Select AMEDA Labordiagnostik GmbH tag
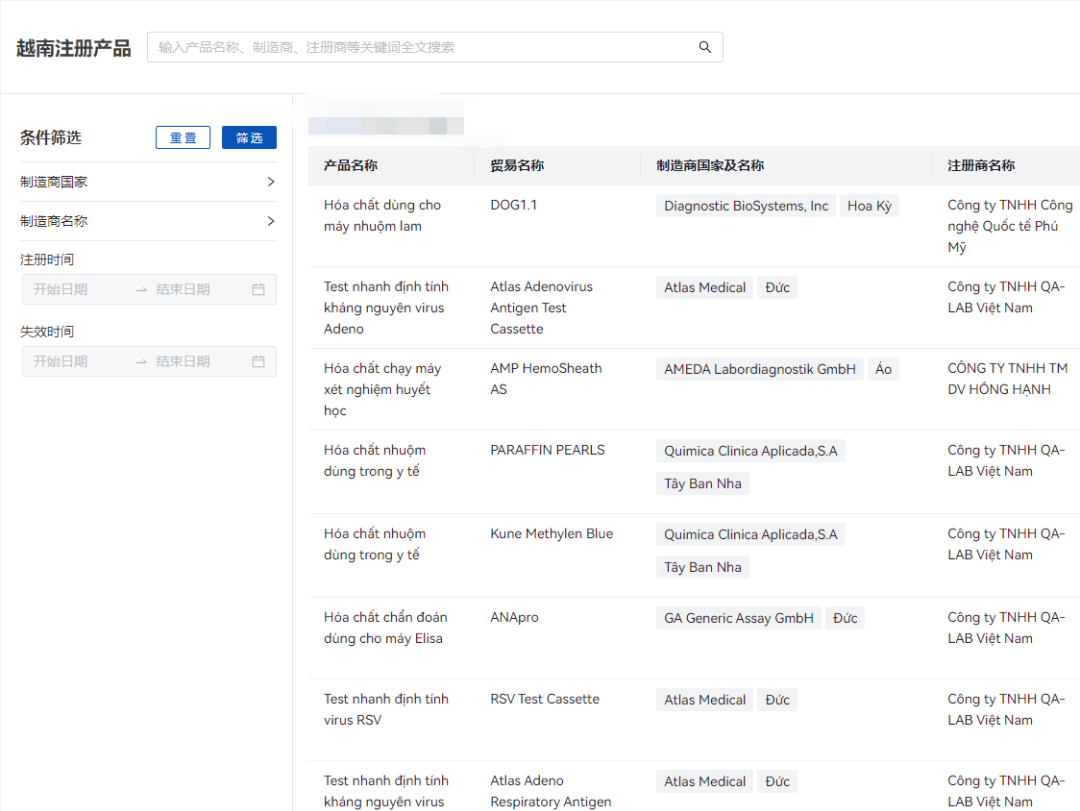The image size is (1080, 811). click(760, 369)
